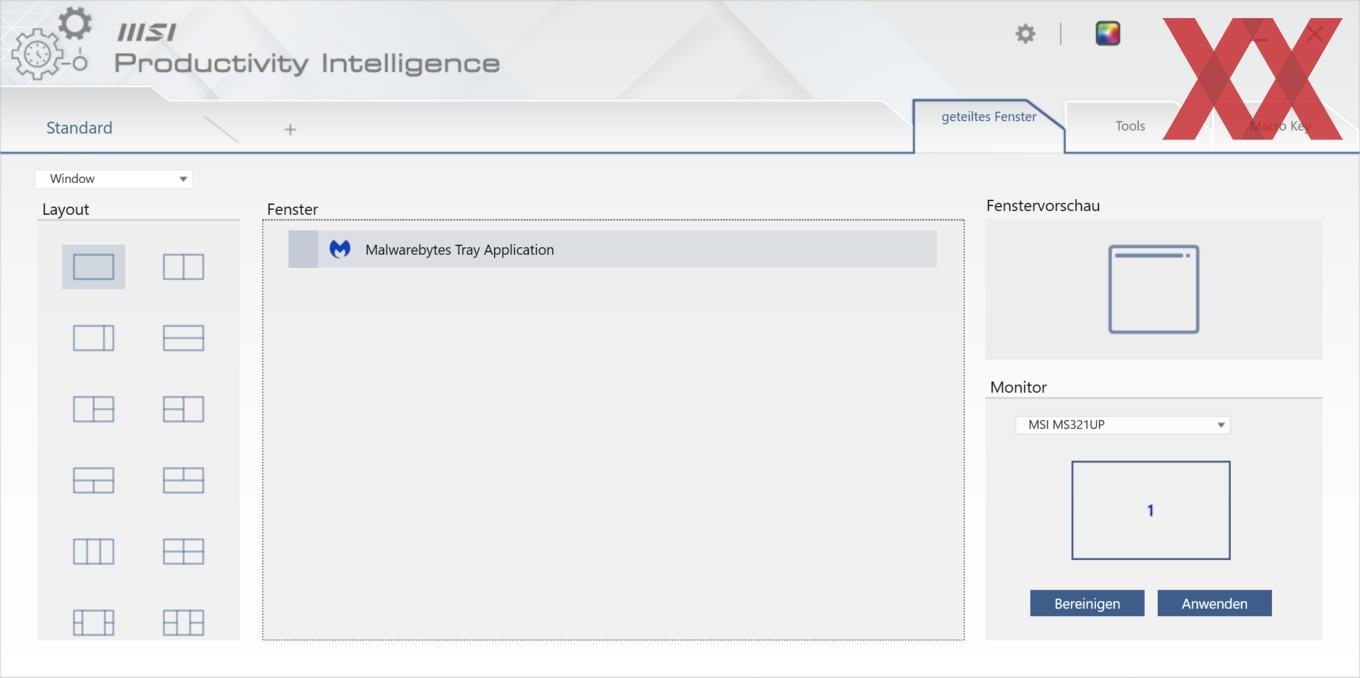Select layout with split top and bottom row

point(183,480)
